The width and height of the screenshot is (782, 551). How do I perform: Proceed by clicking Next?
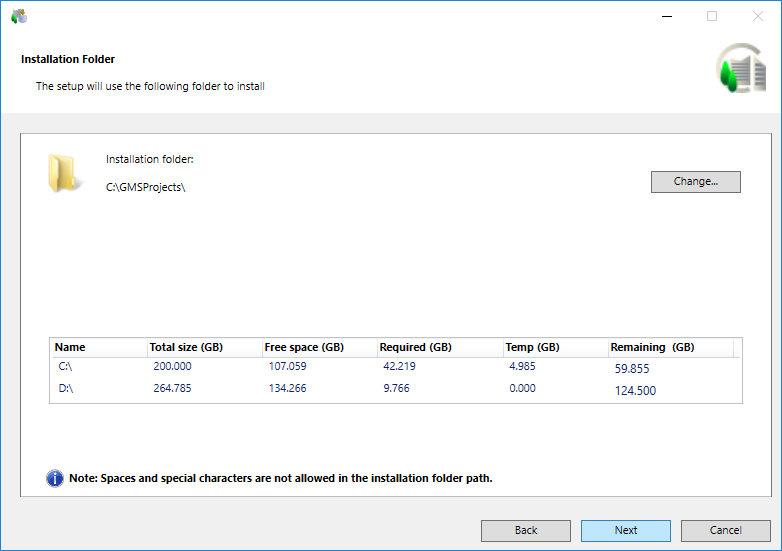[625, 530]
